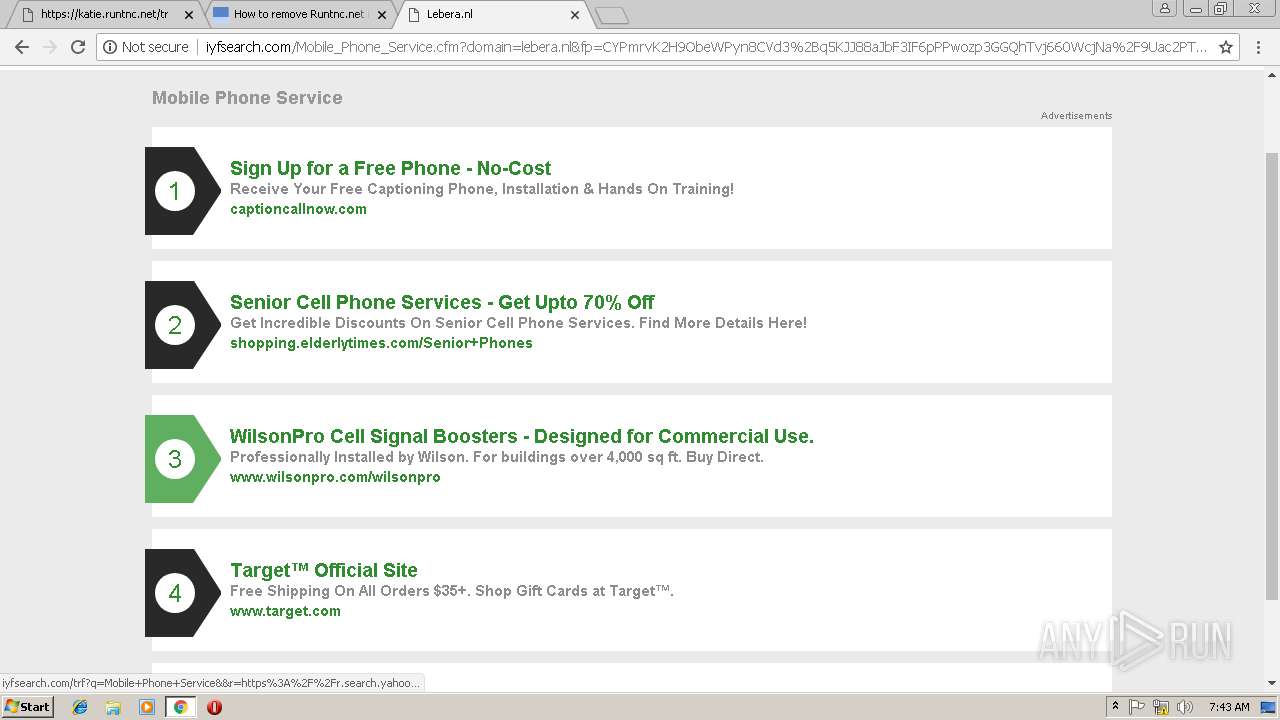Viewport: 1280px width, 720px height.
Task: Launch Internet Explorer from taskbar
Action: [x=80, y=707]
